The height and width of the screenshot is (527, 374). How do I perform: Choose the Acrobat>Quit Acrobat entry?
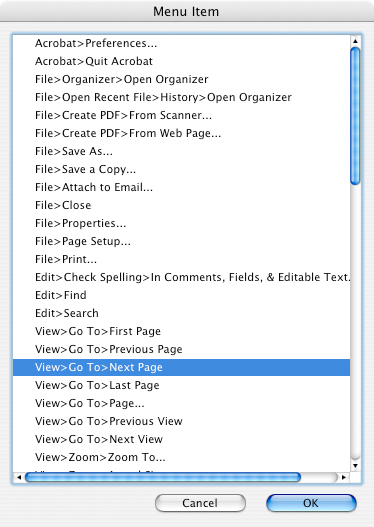pyautogui.click(x=181, y=61)
